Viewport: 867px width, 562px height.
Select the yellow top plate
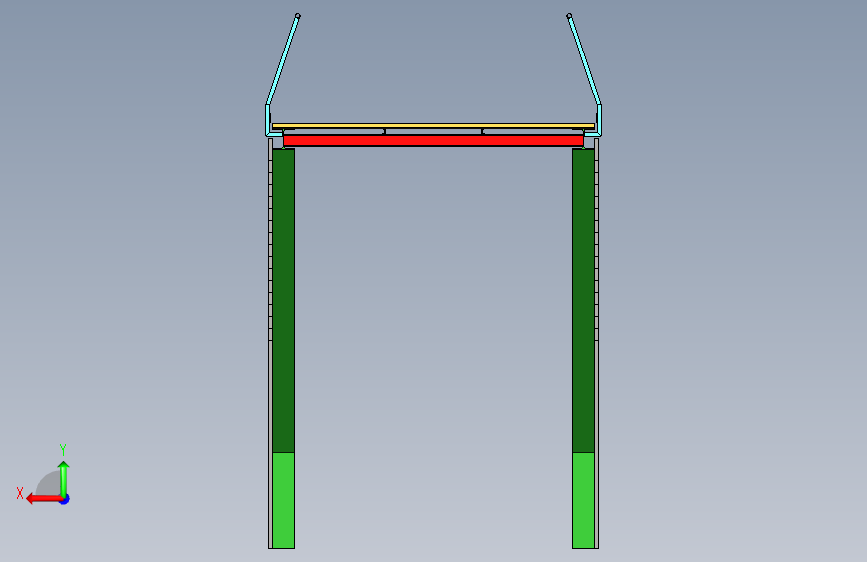[434, 126]
